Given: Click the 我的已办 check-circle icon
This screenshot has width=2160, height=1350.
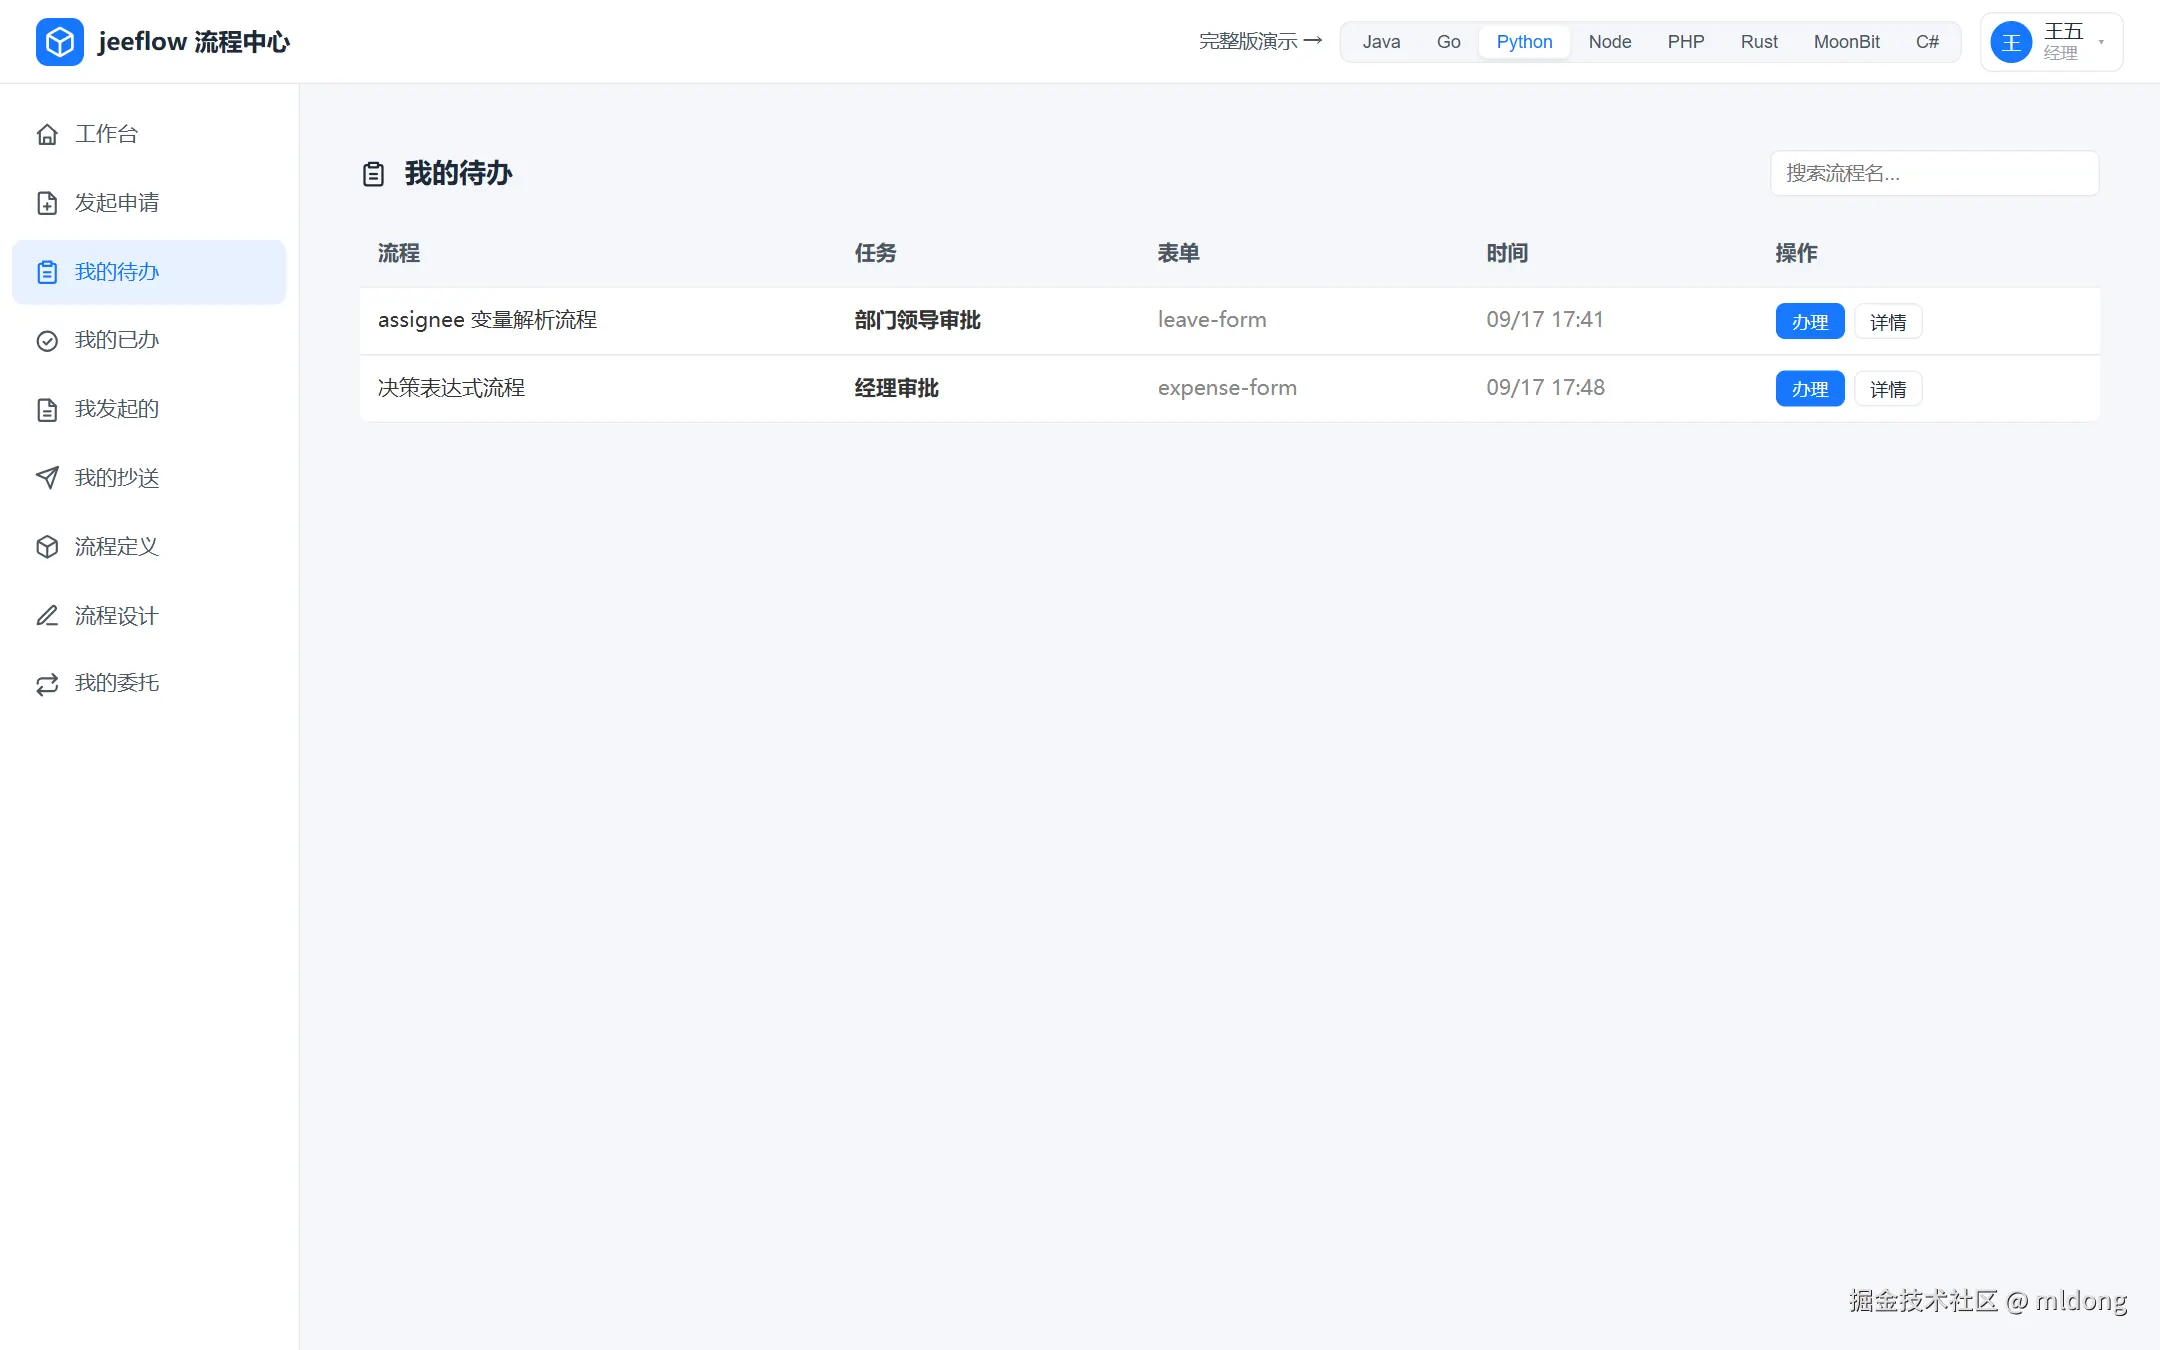Looking at the screenshot, I should pyautogui.click(x=47, y=341).
